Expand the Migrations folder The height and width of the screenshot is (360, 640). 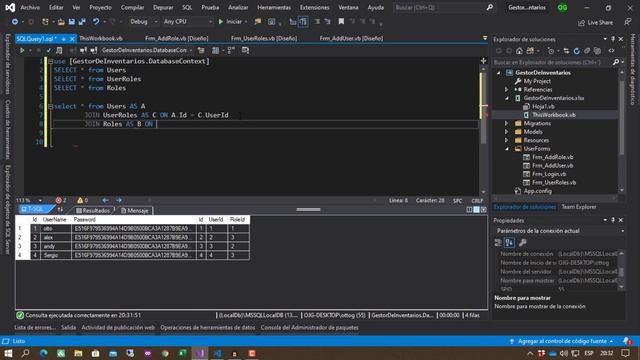click(507, 123)
